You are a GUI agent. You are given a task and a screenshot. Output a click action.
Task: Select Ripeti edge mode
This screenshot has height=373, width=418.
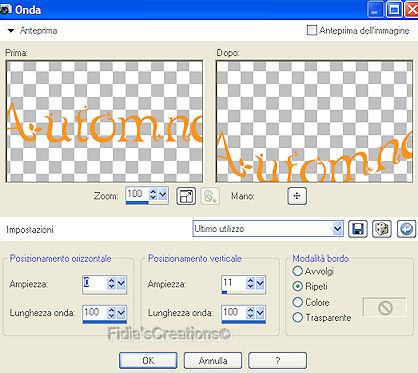tap(297, 286)
